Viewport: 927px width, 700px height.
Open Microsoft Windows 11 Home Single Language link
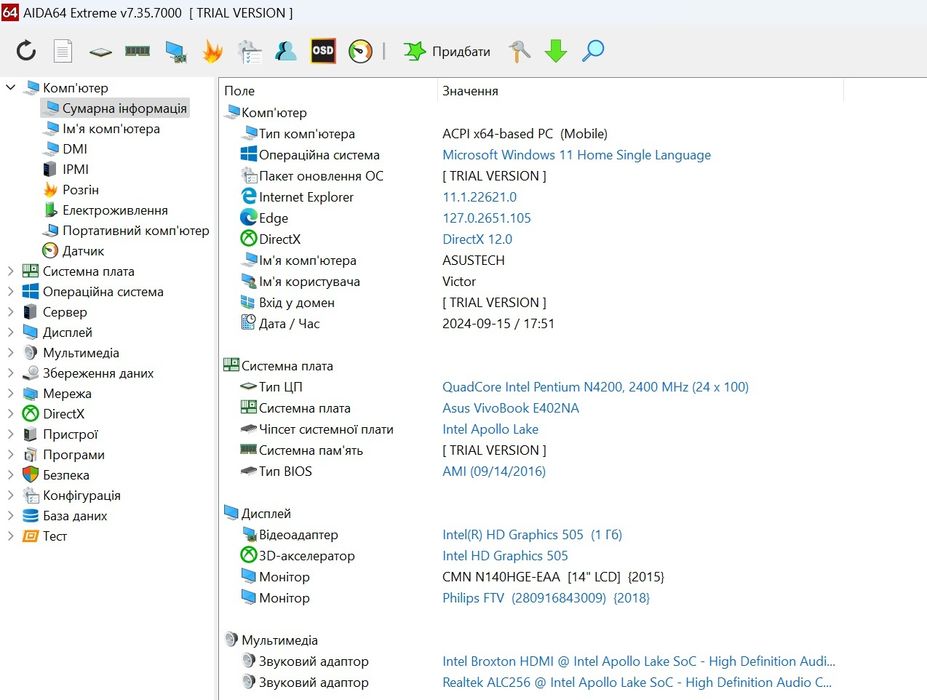tap(576, 155)
